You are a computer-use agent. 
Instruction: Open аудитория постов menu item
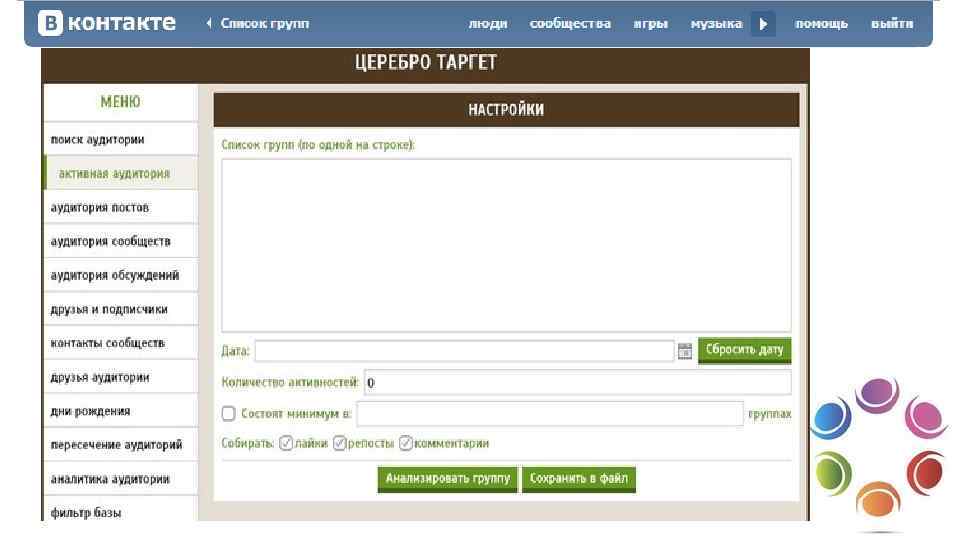[x=121, y=208]
